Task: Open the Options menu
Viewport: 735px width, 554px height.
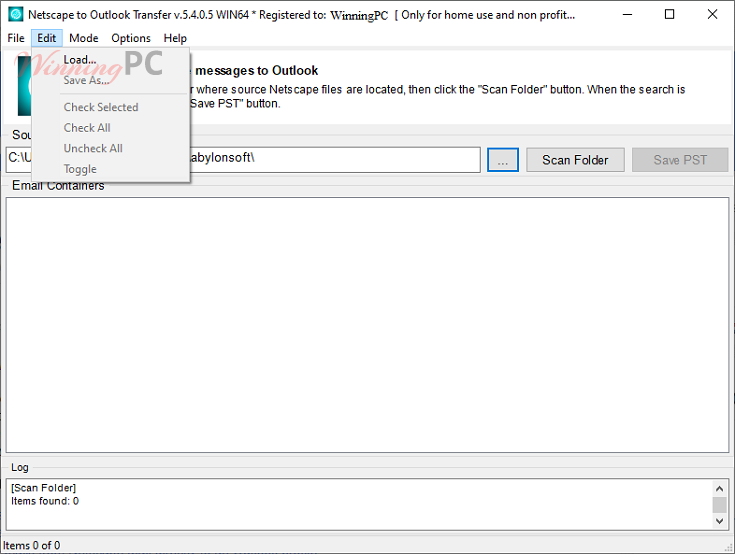Action: pyautogui.click(x=131, y=38)
